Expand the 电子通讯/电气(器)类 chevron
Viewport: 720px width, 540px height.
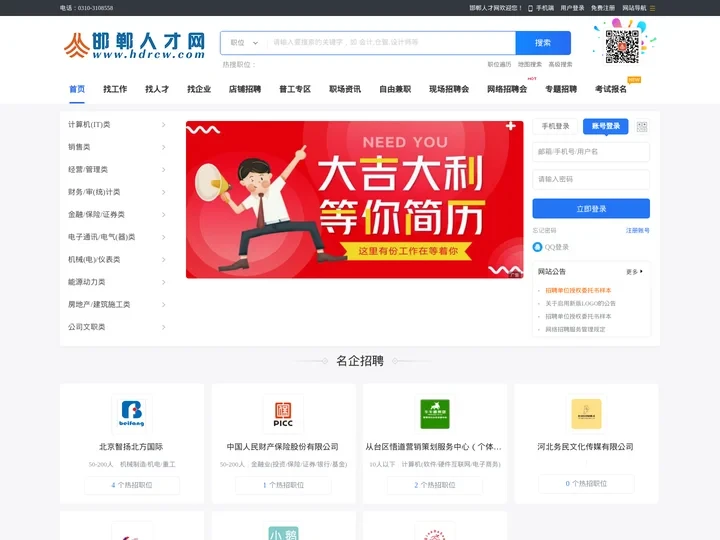tap(163, 237)
